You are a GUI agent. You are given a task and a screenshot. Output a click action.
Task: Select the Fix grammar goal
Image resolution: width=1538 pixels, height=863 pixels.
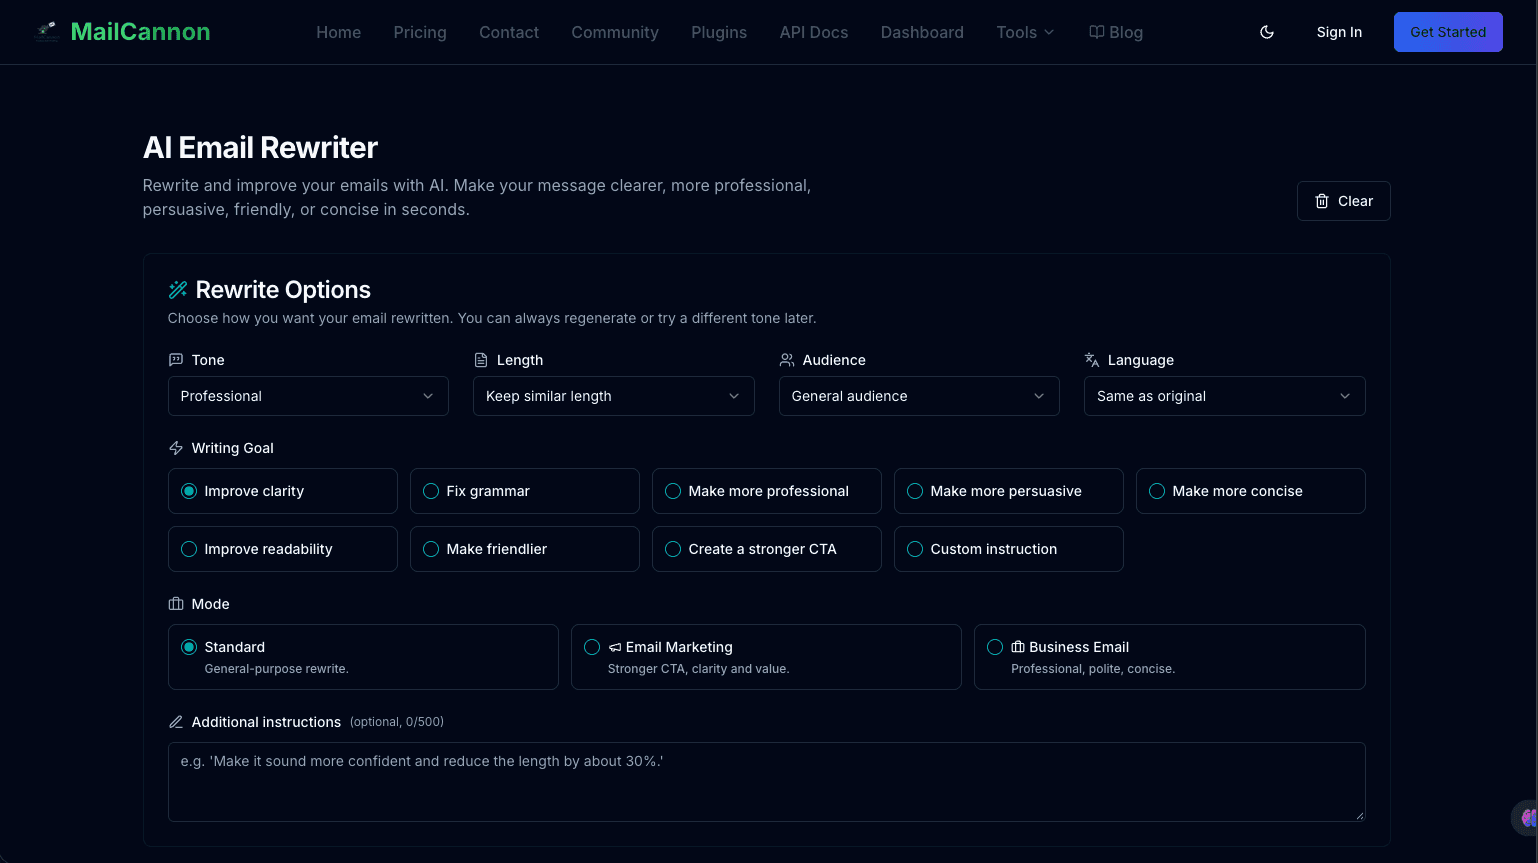[525, 491]
